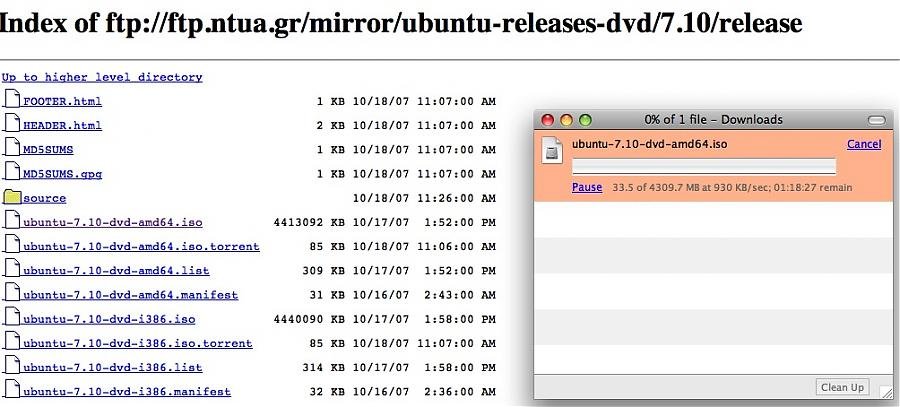Image resolution: width=900 pixels, height=407 pixels.
Task: Click the file icon beside HEADER.html
Action: pos(12,124)
